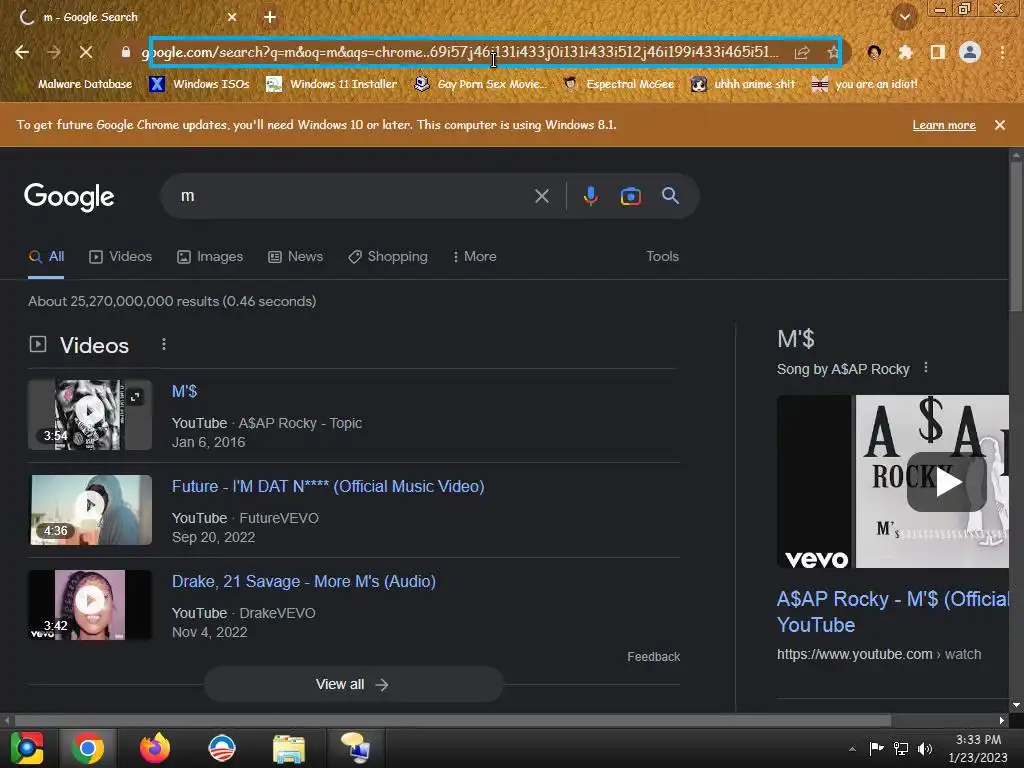Play the Future video thumbnail
Viewport: 1024px width, 768px height.
(x=91, y=509)
